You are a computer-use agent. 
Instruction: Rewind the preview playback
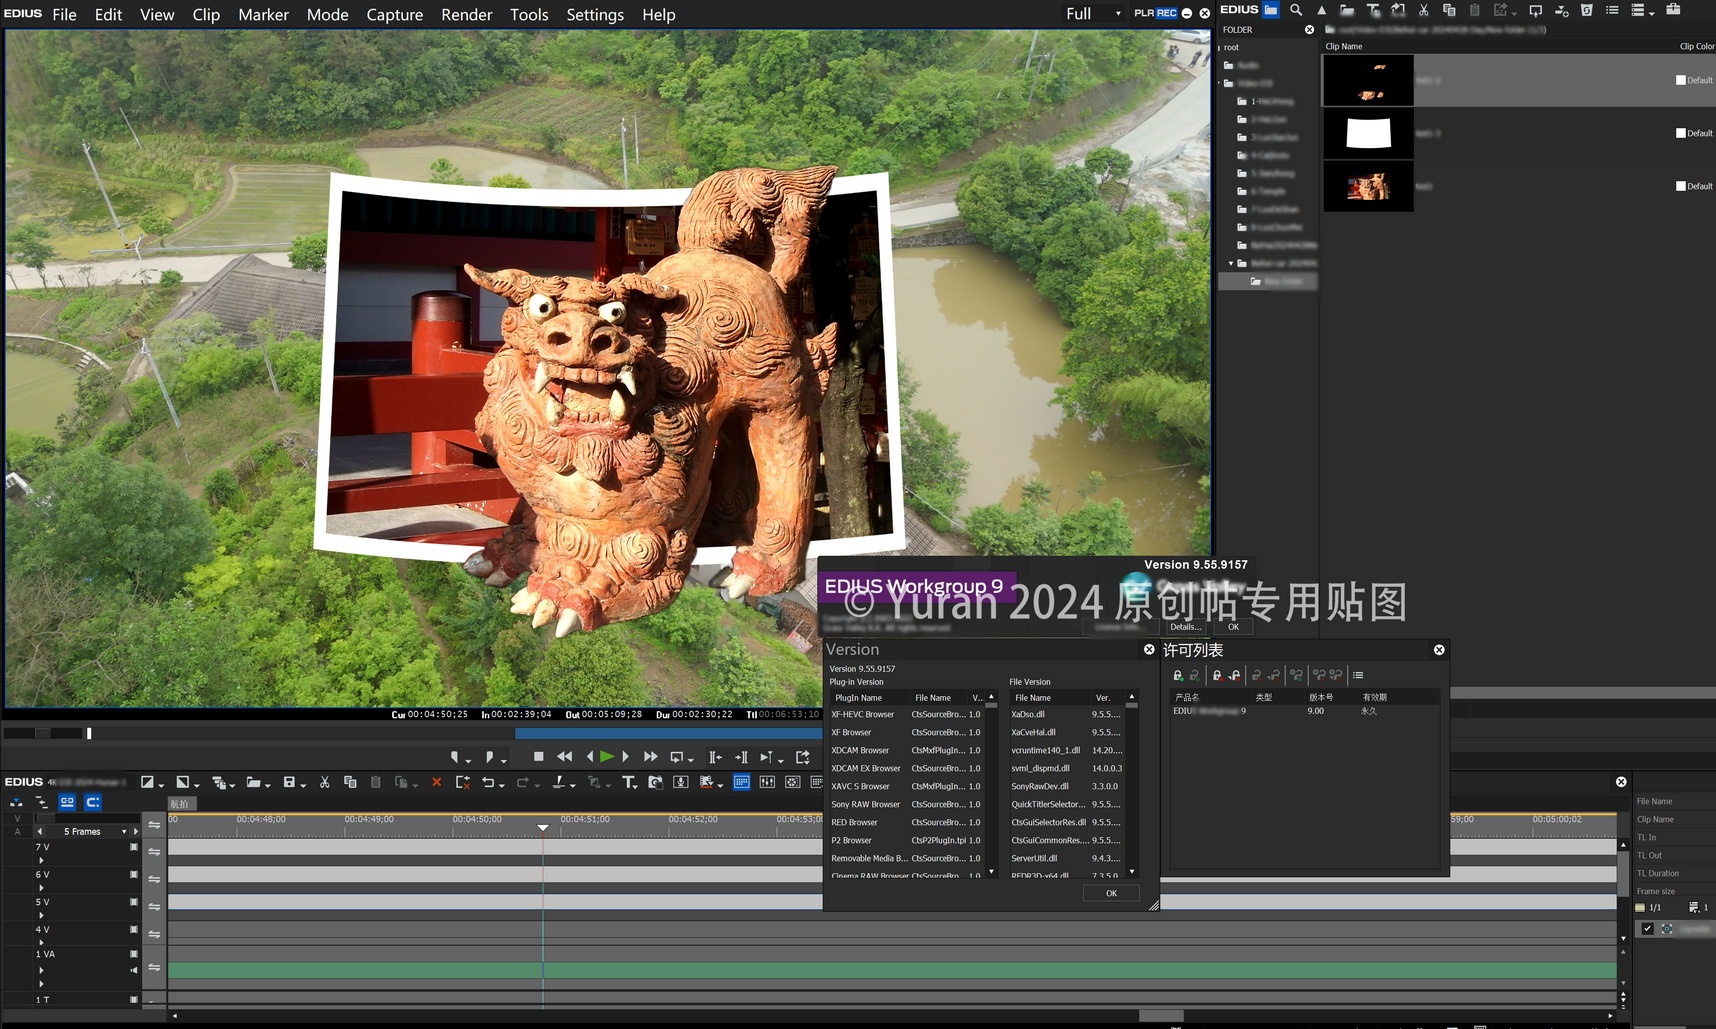(565, 757)
